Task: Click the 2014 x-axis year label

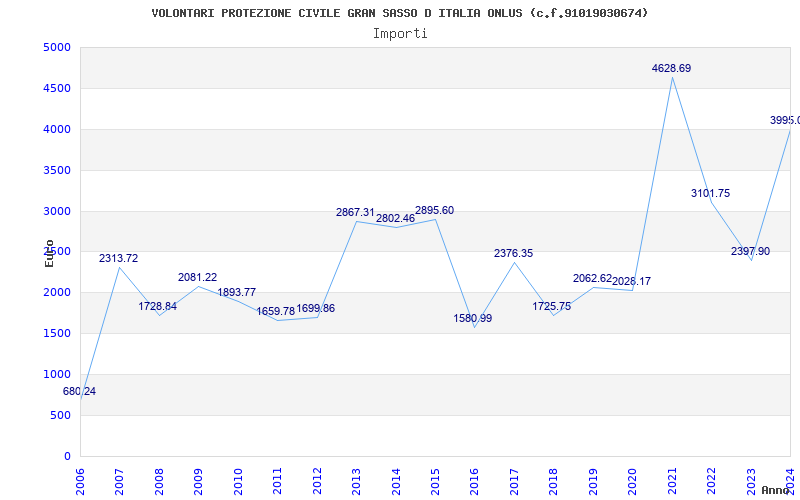Action: [396, 482]
